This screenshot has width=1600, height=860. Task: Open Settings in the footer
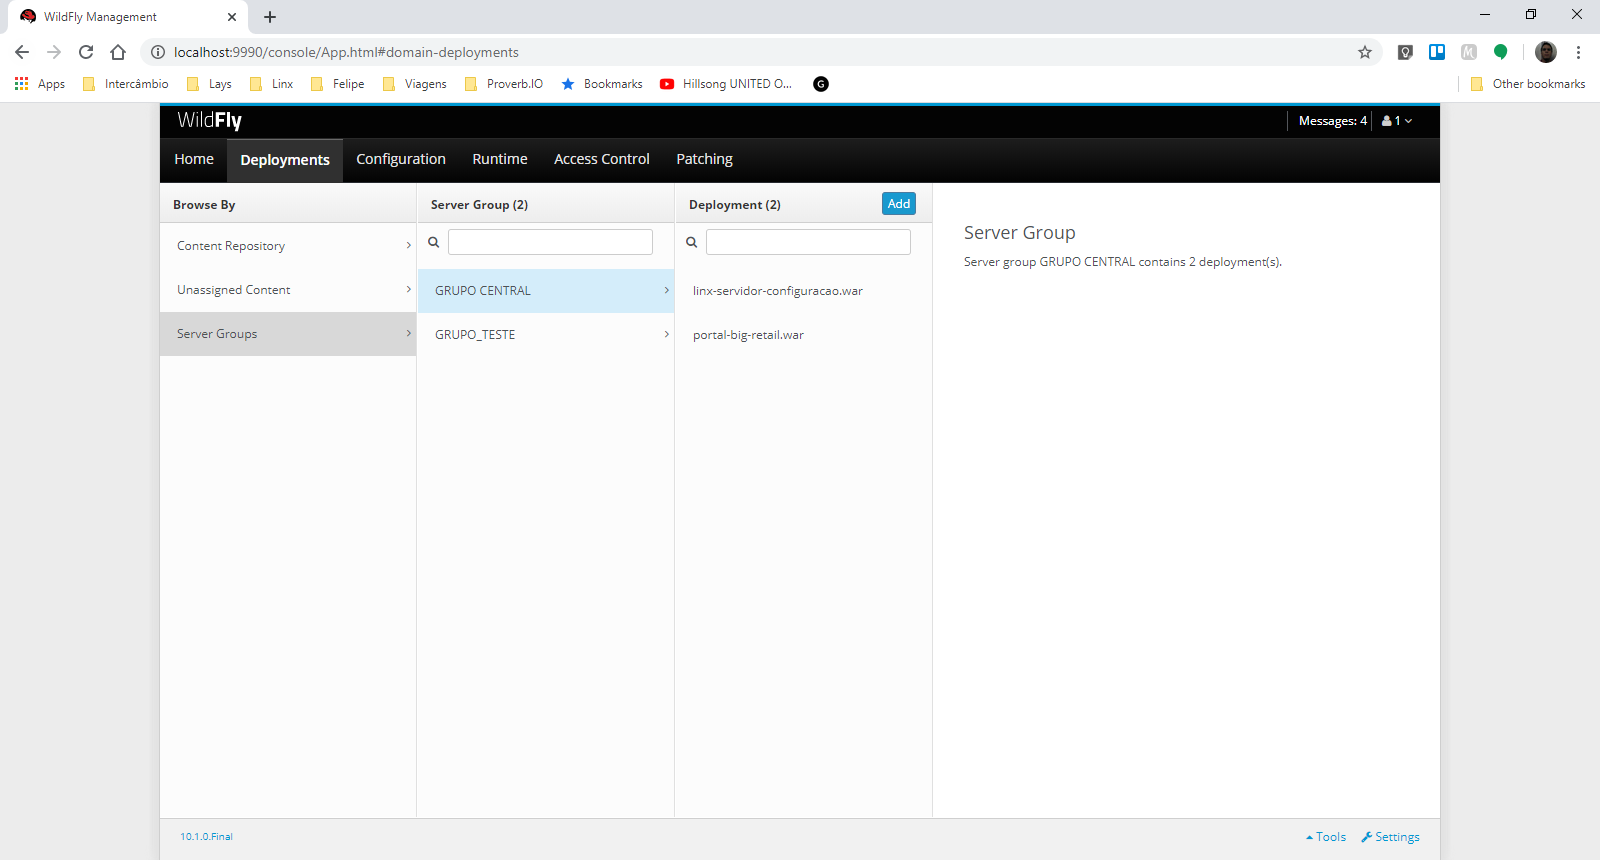click(x=1391, y=837)
